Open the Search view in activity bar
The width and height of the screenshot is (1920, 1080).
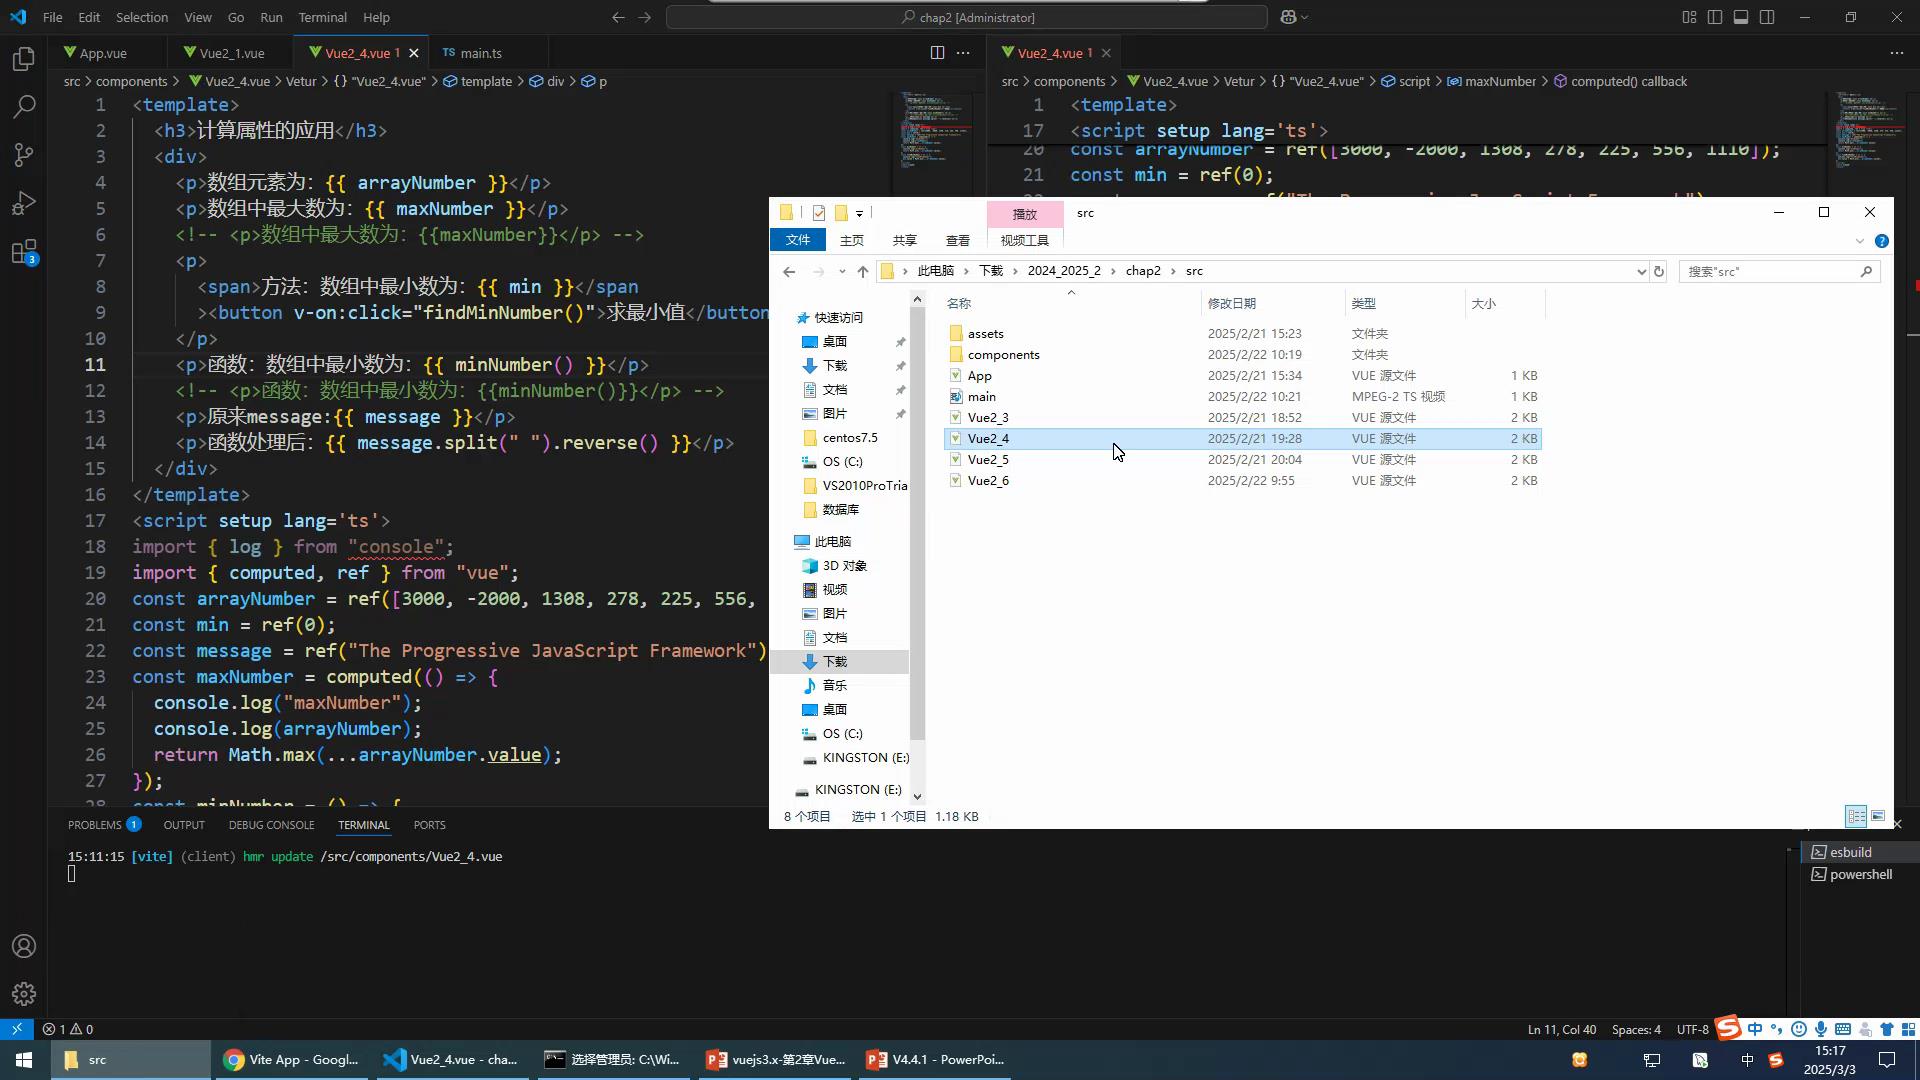pos(24,107)
